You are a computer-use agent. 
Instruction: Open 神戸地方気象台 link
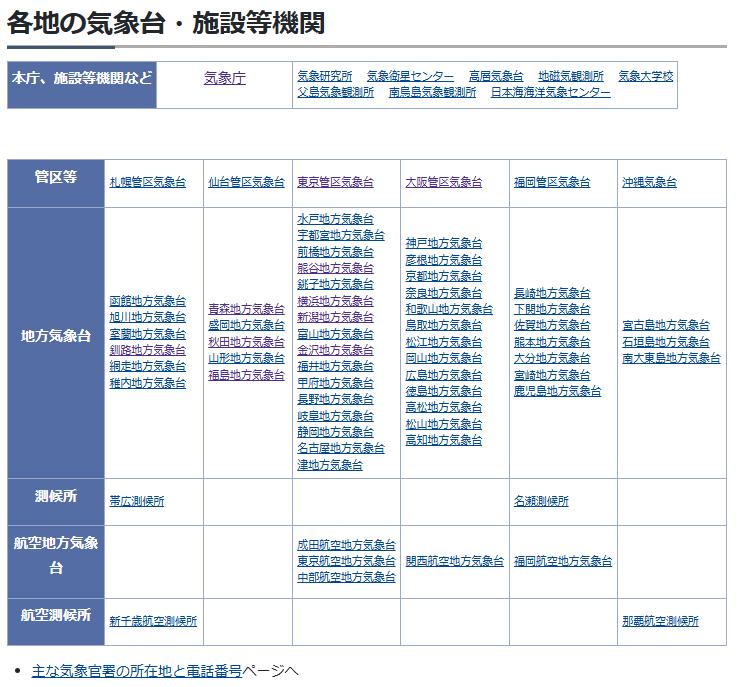click(x=444, y=244)
